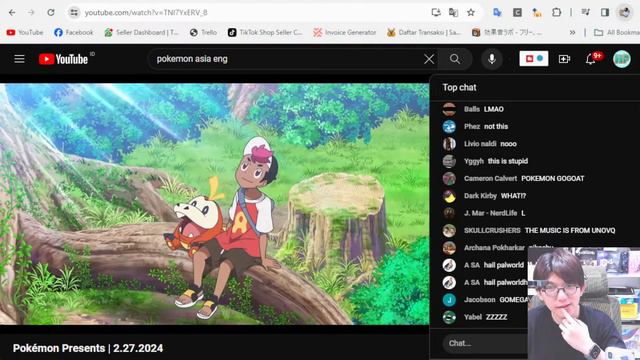The width and height of the screenshot is (640, 360).
Task: Go back with the browser back arrow
Action: point(12,13)
